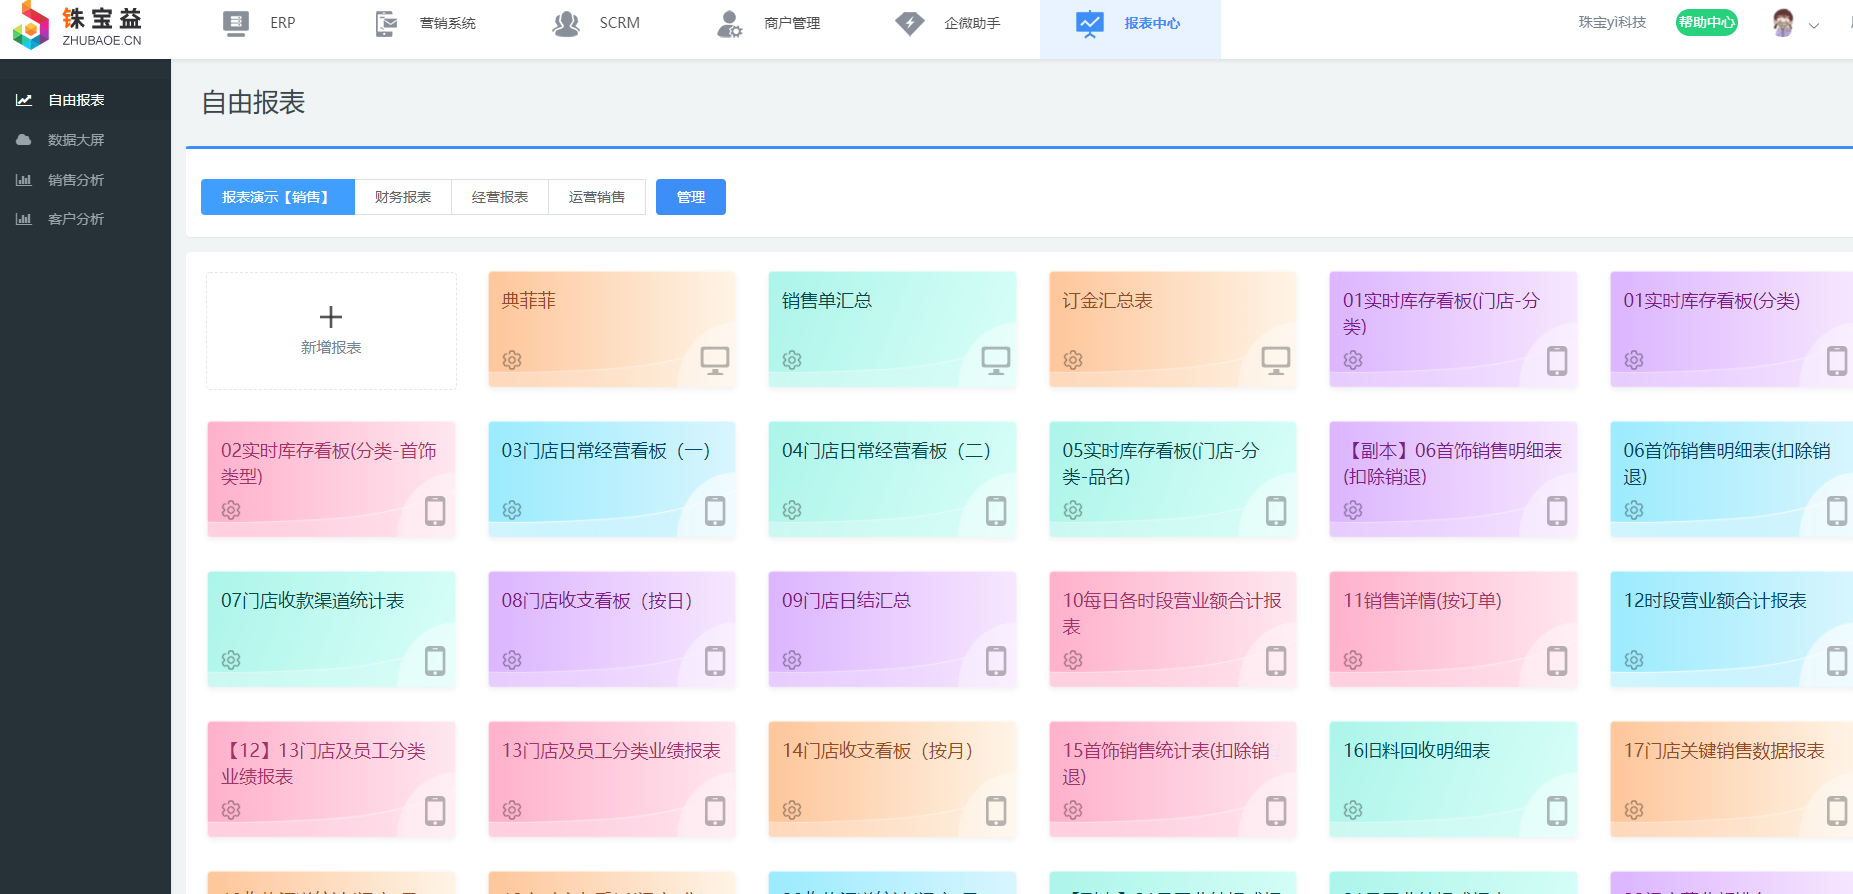Click the plus icon to add report

[331, 317]
